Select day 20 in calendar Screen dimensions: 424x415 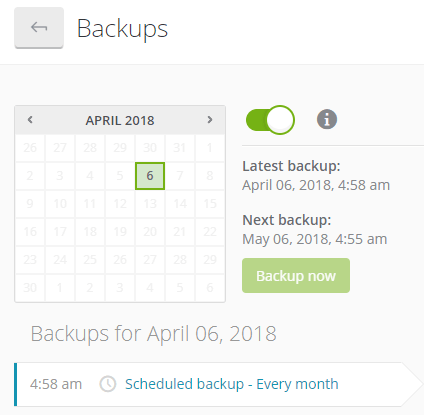pos(150,232)
